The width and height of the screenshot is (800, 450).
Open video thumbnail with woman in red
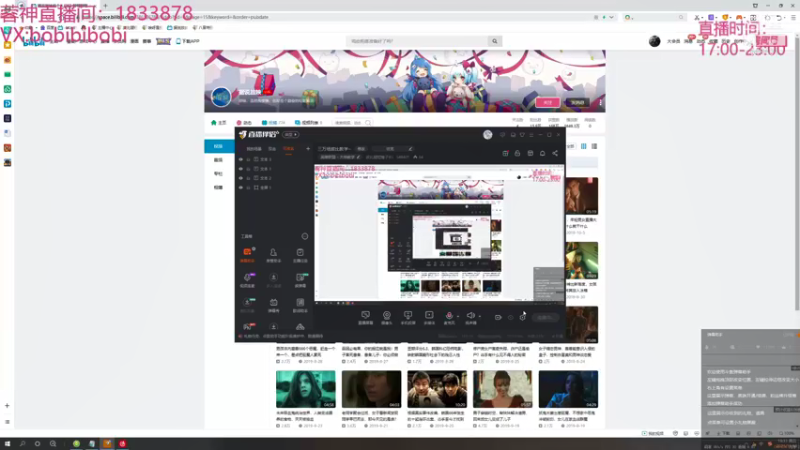click(x=503, y=389)
